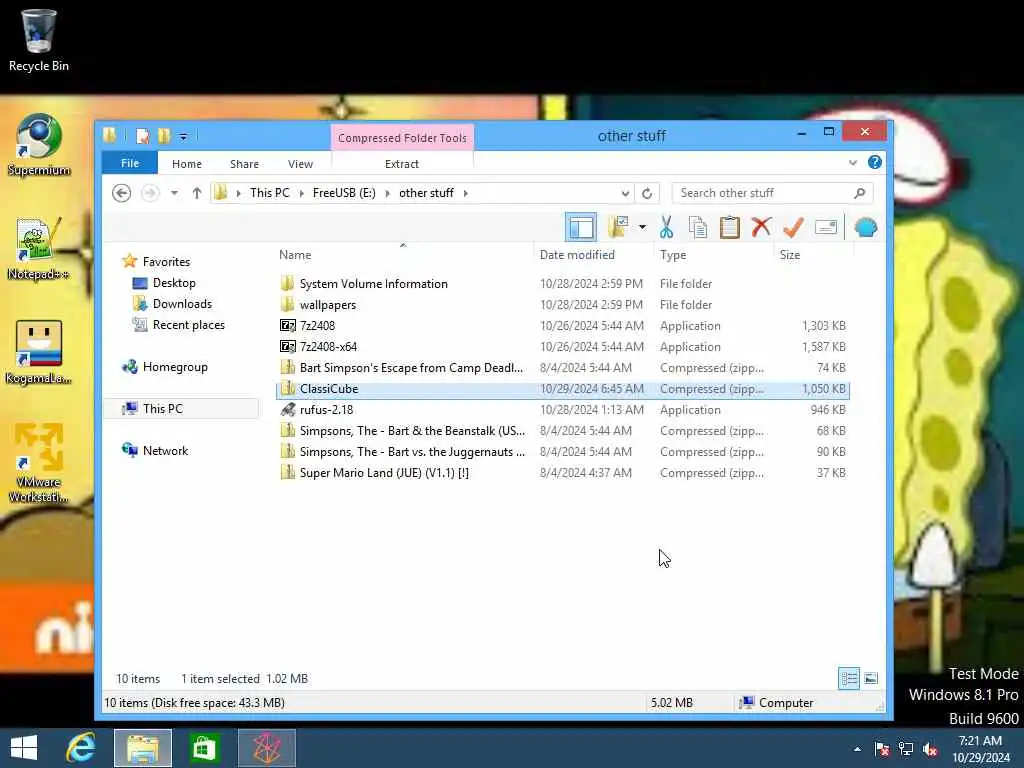Switch to the Share ribbon tab

tap(244, 164)
